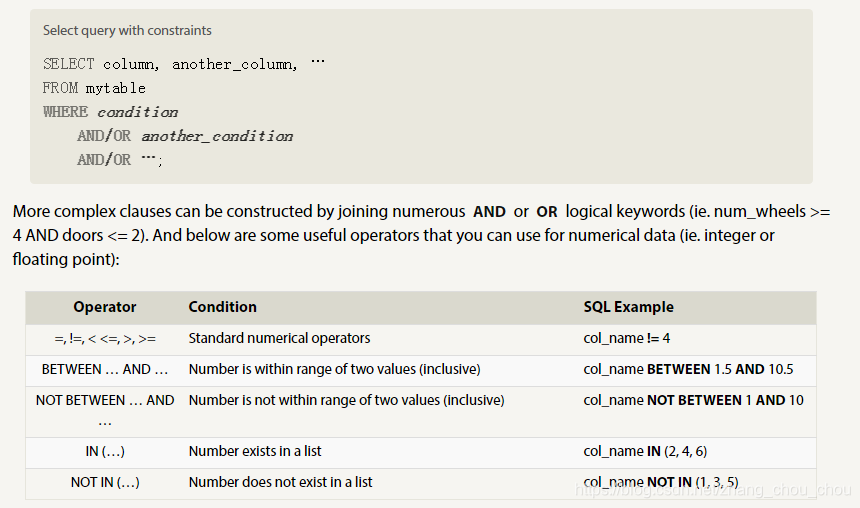860x508 pixels.
Task: Click the SQL Example column header
Action: click(x=629, y=307)
